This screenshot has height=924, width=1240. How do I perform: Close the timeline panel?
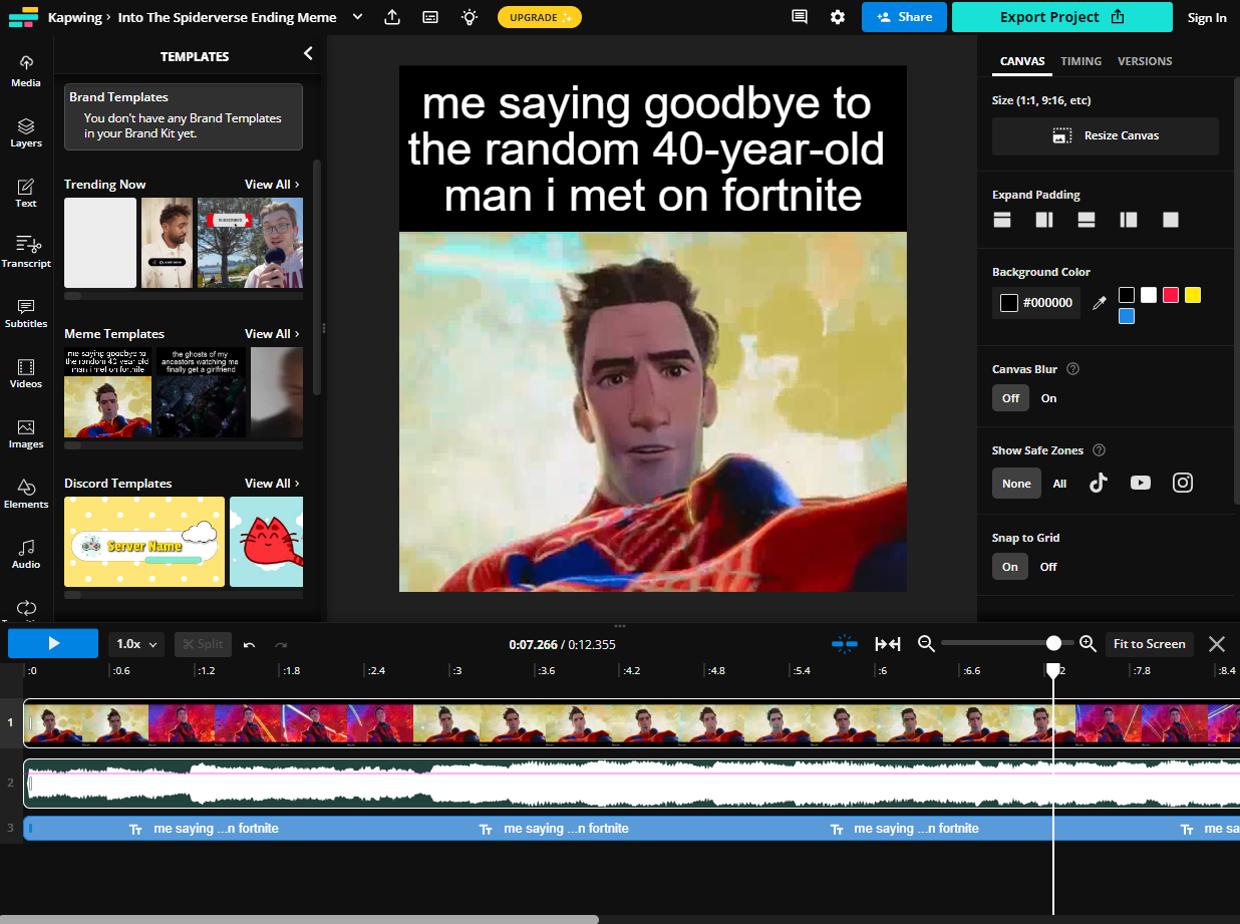(1217, 644)
